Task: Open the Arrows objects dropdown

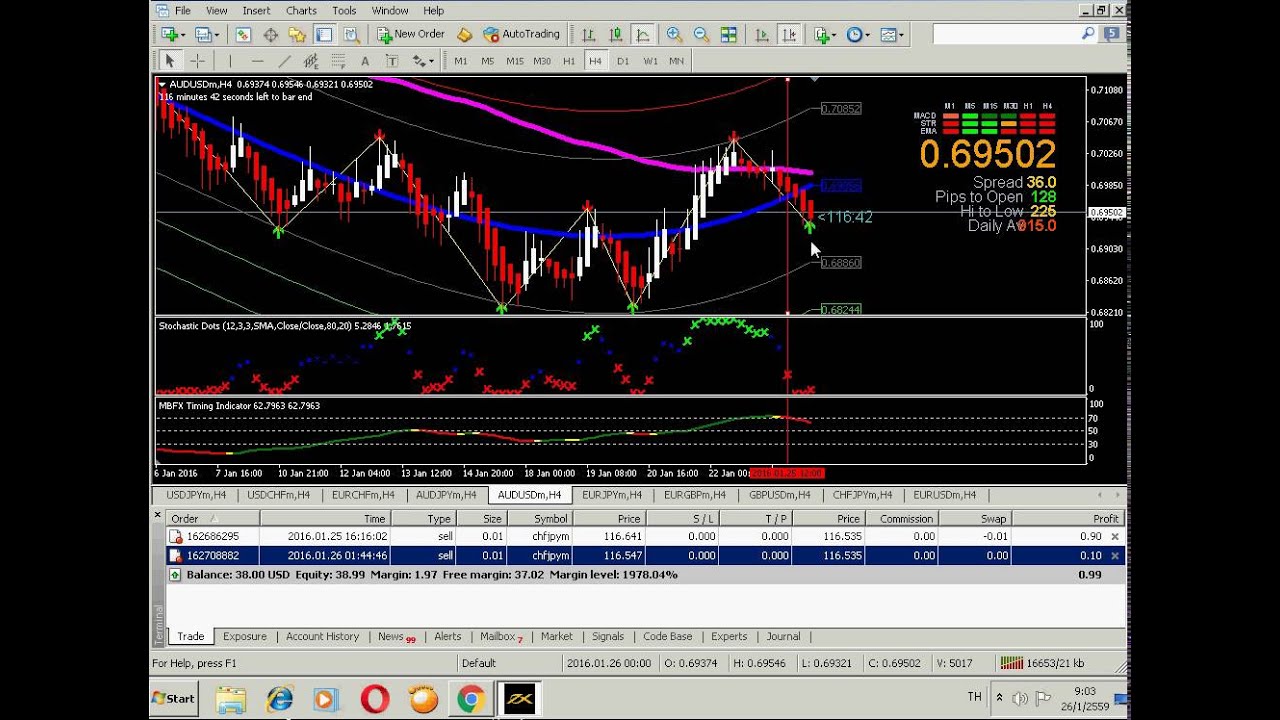Action: pyautogui.click(x=424, y=61)
